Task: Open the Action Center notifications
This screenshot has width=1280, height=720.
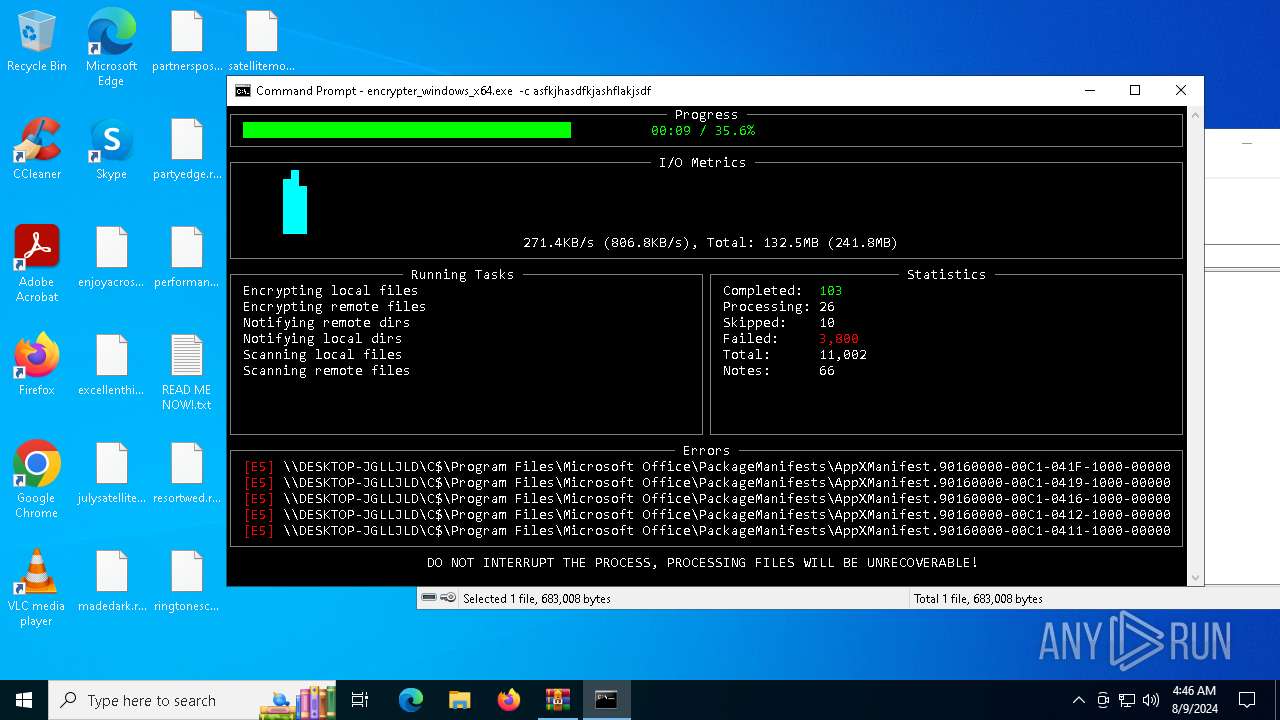Action: coord(1247,700)
